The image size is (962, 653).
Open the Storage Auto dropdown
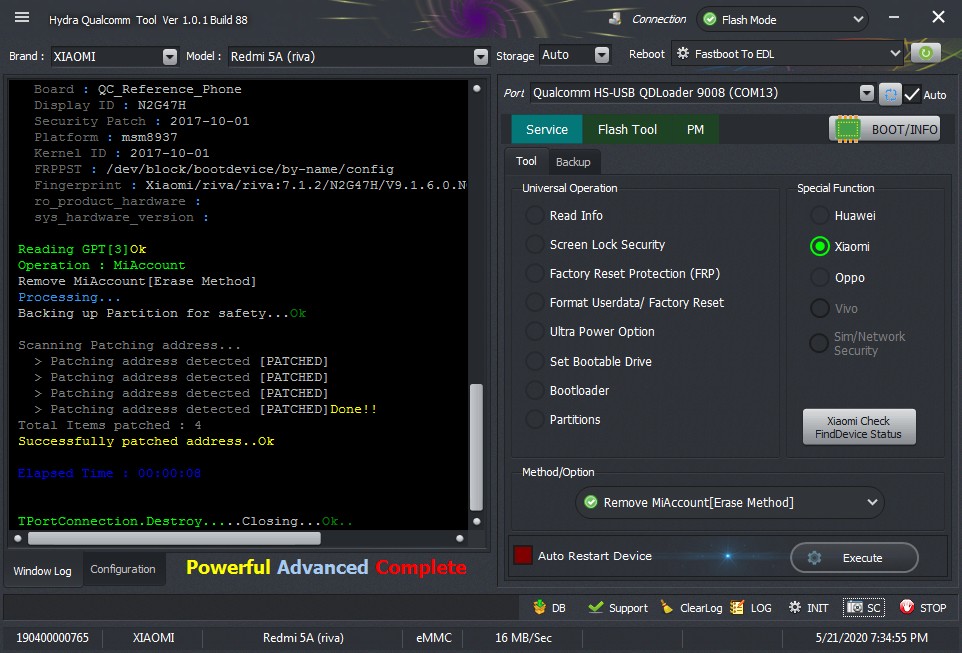click(602, 55)
